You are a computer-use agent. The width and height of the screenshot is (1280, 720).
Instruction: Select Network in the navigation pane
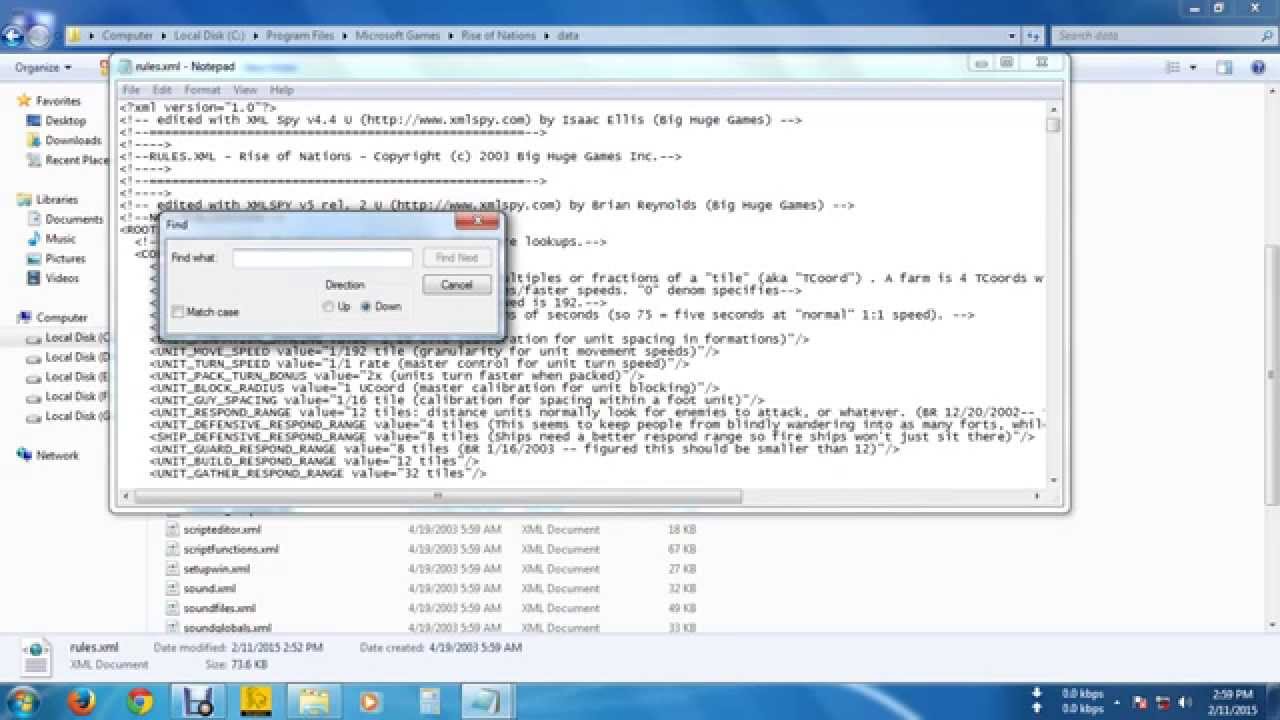[57, 456]
